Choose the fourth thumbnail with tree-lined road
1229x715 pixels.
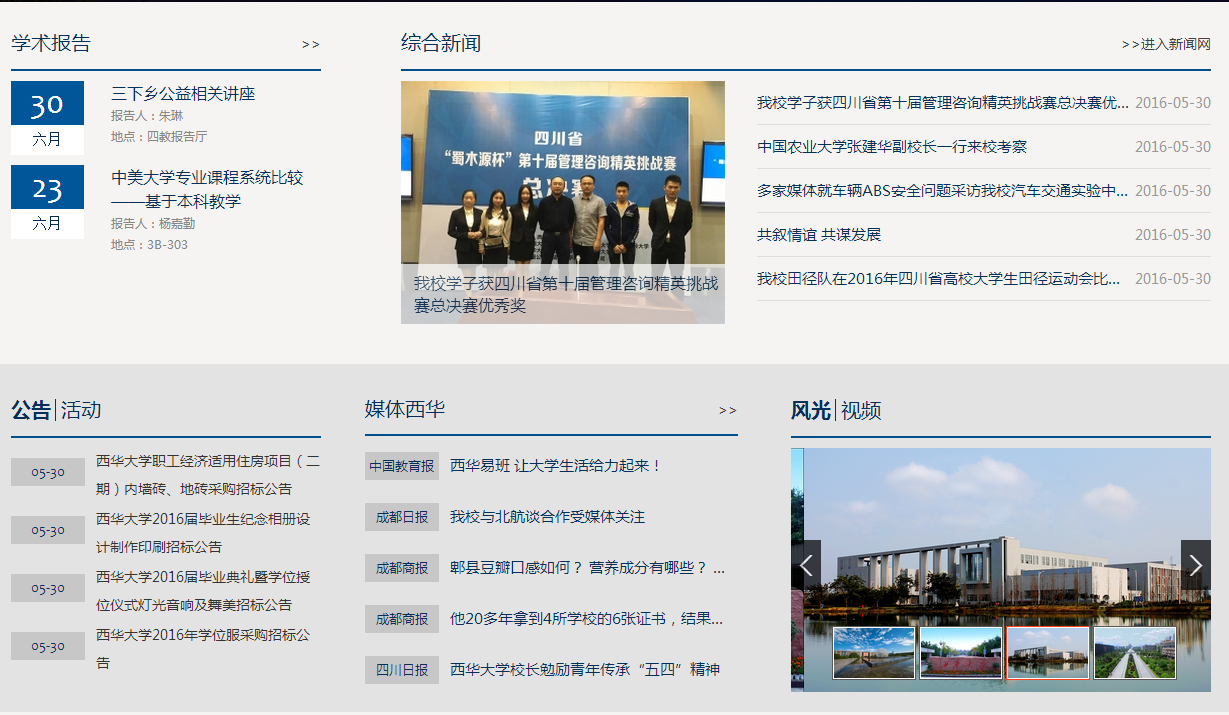[x=1135, y=653]
